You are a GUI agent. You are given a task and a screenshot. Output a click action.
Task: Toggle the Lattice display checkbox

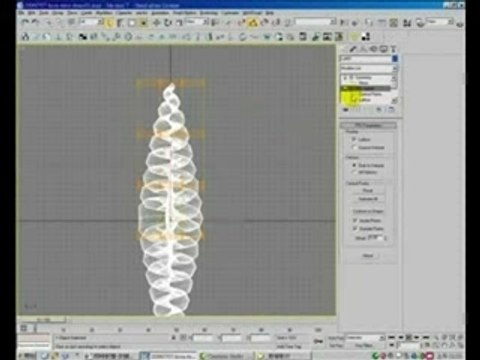click(354, 139)
